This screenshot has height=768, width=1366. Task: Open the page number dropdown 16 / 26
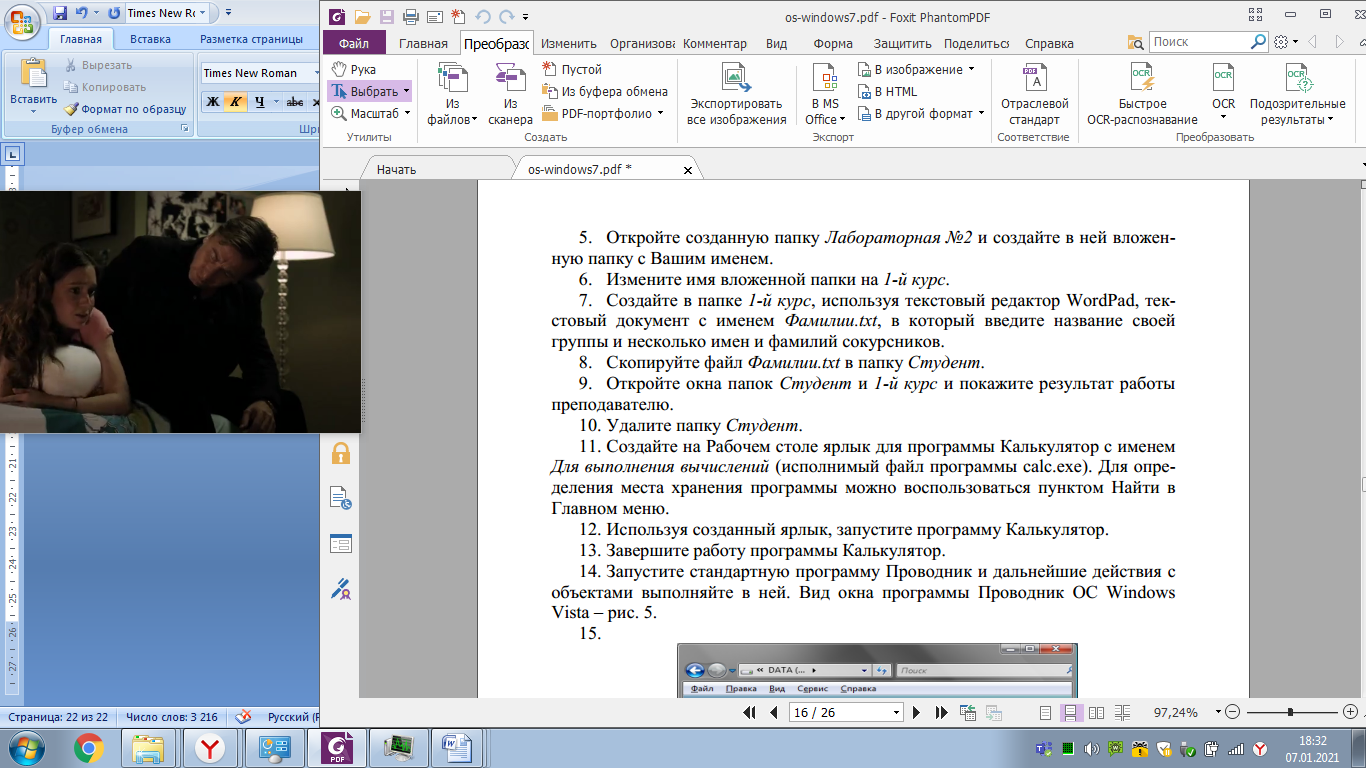[x=895, y=713]
